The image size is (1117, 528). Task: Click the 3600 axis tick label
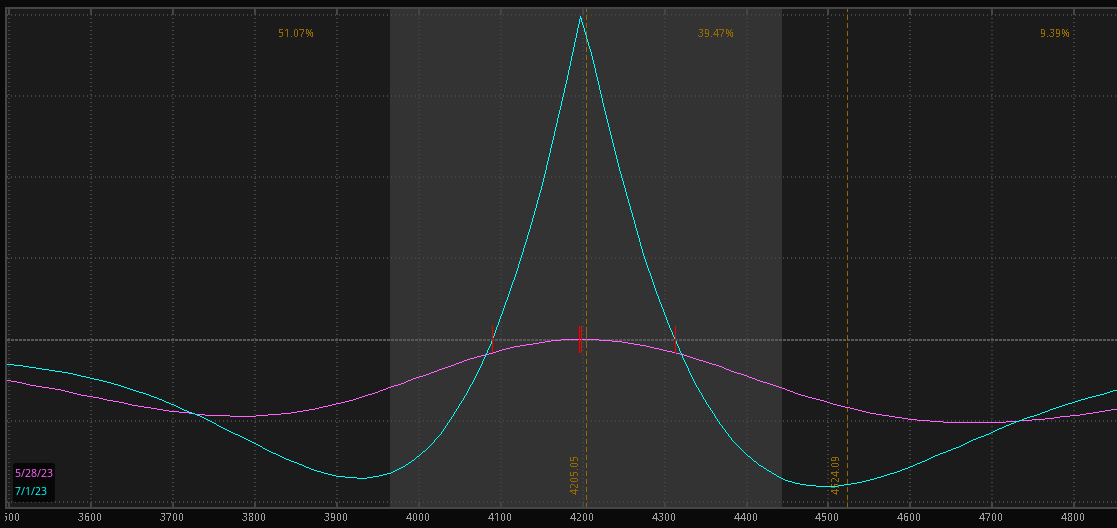tap(90, 517)
